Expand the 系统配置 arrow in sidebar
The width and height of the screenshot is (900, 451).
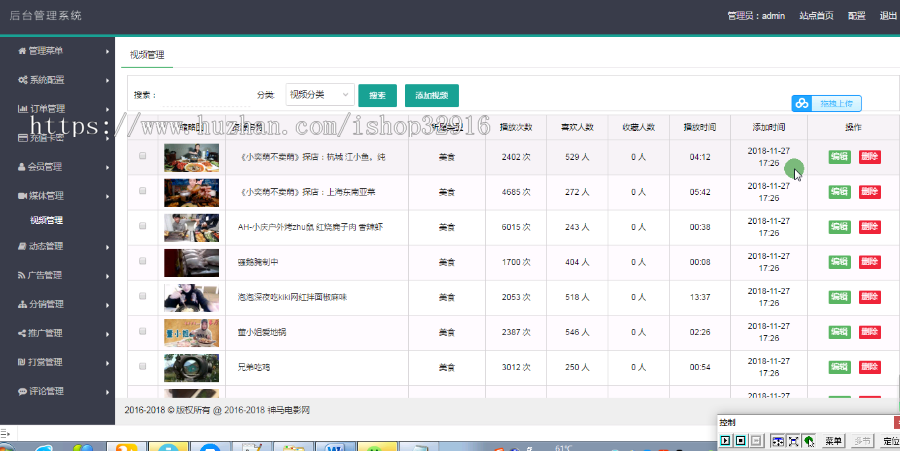(107, 80)
